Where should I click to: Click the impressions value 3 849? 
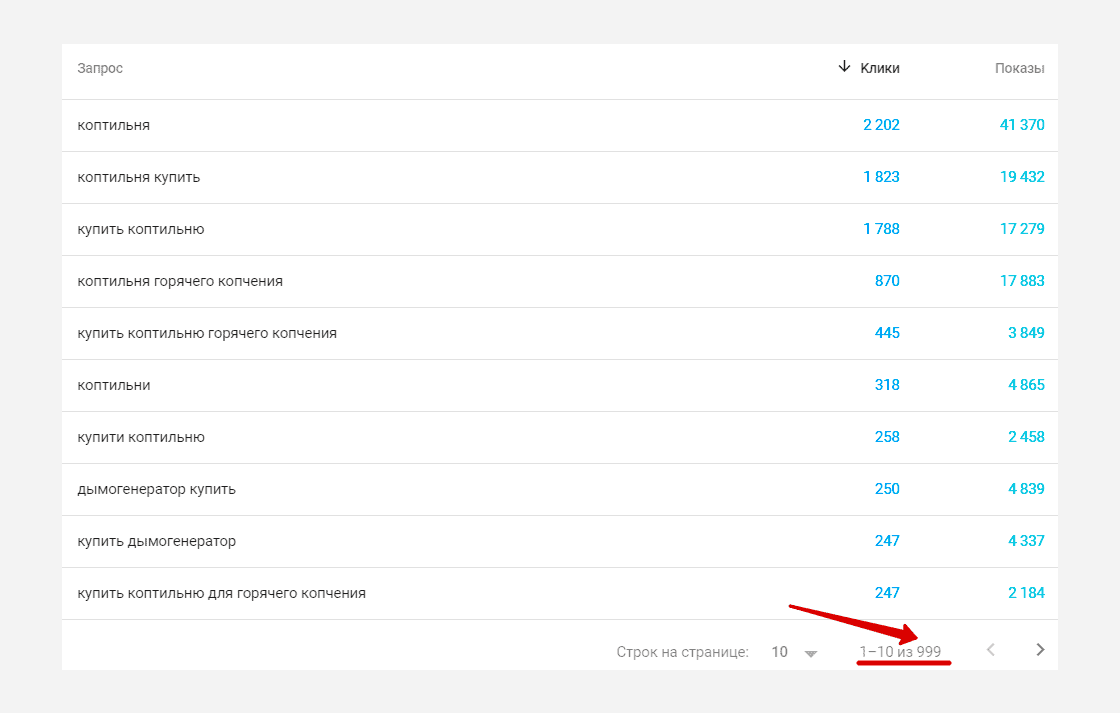coord(1026,333)
